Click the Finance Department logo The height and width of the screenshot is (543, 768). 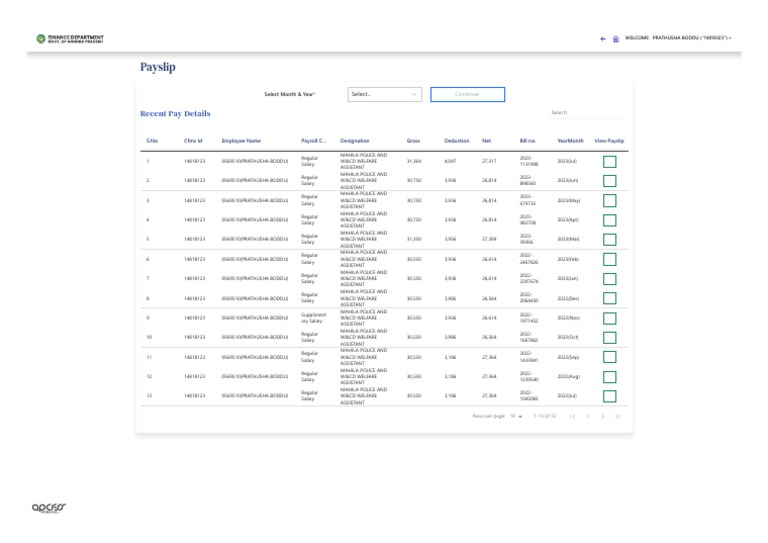point(69,39)
